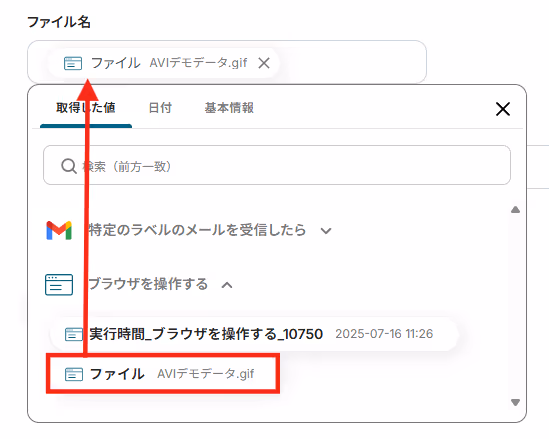
Task: Close the value picker panel
Action: point(503,109)
